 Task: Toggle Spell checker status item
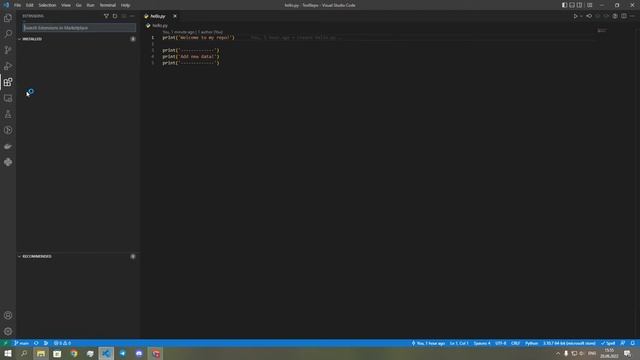[x=608, y=343]
